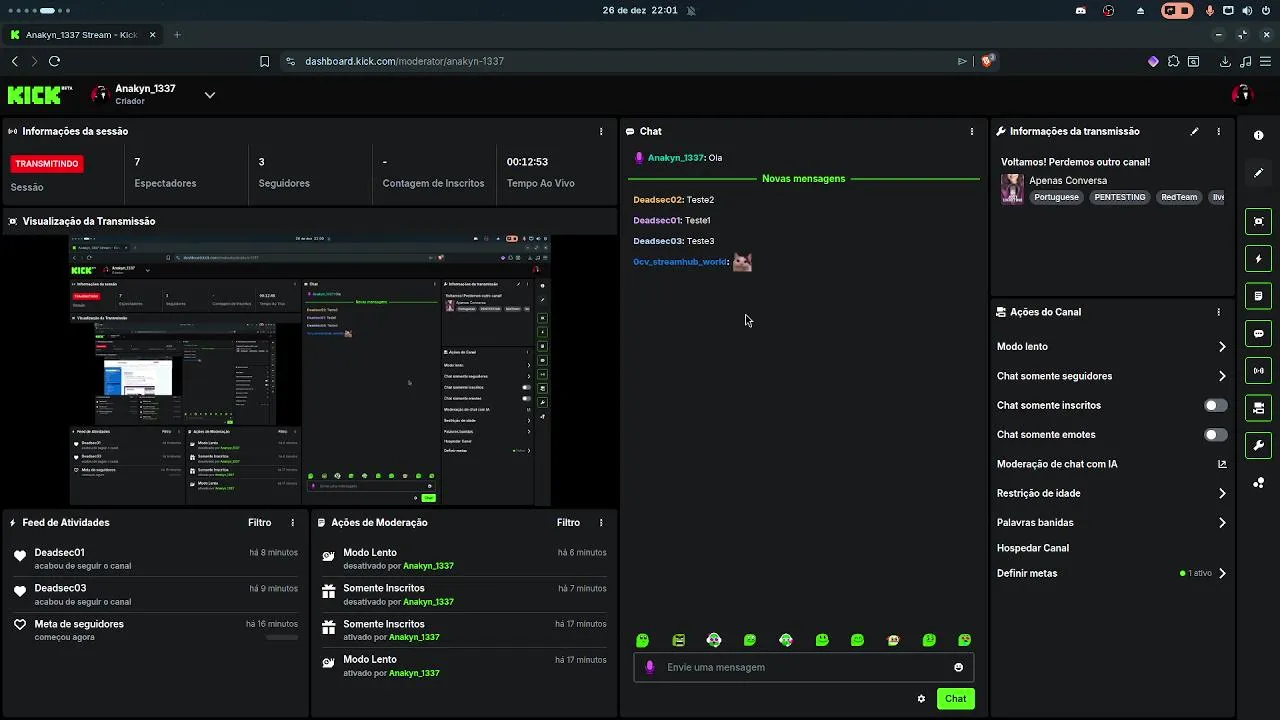Screen dimensions: 1280x720
Task: Select the Anakyn_1337 Stream browser tab
Action: tap(82, 35)
